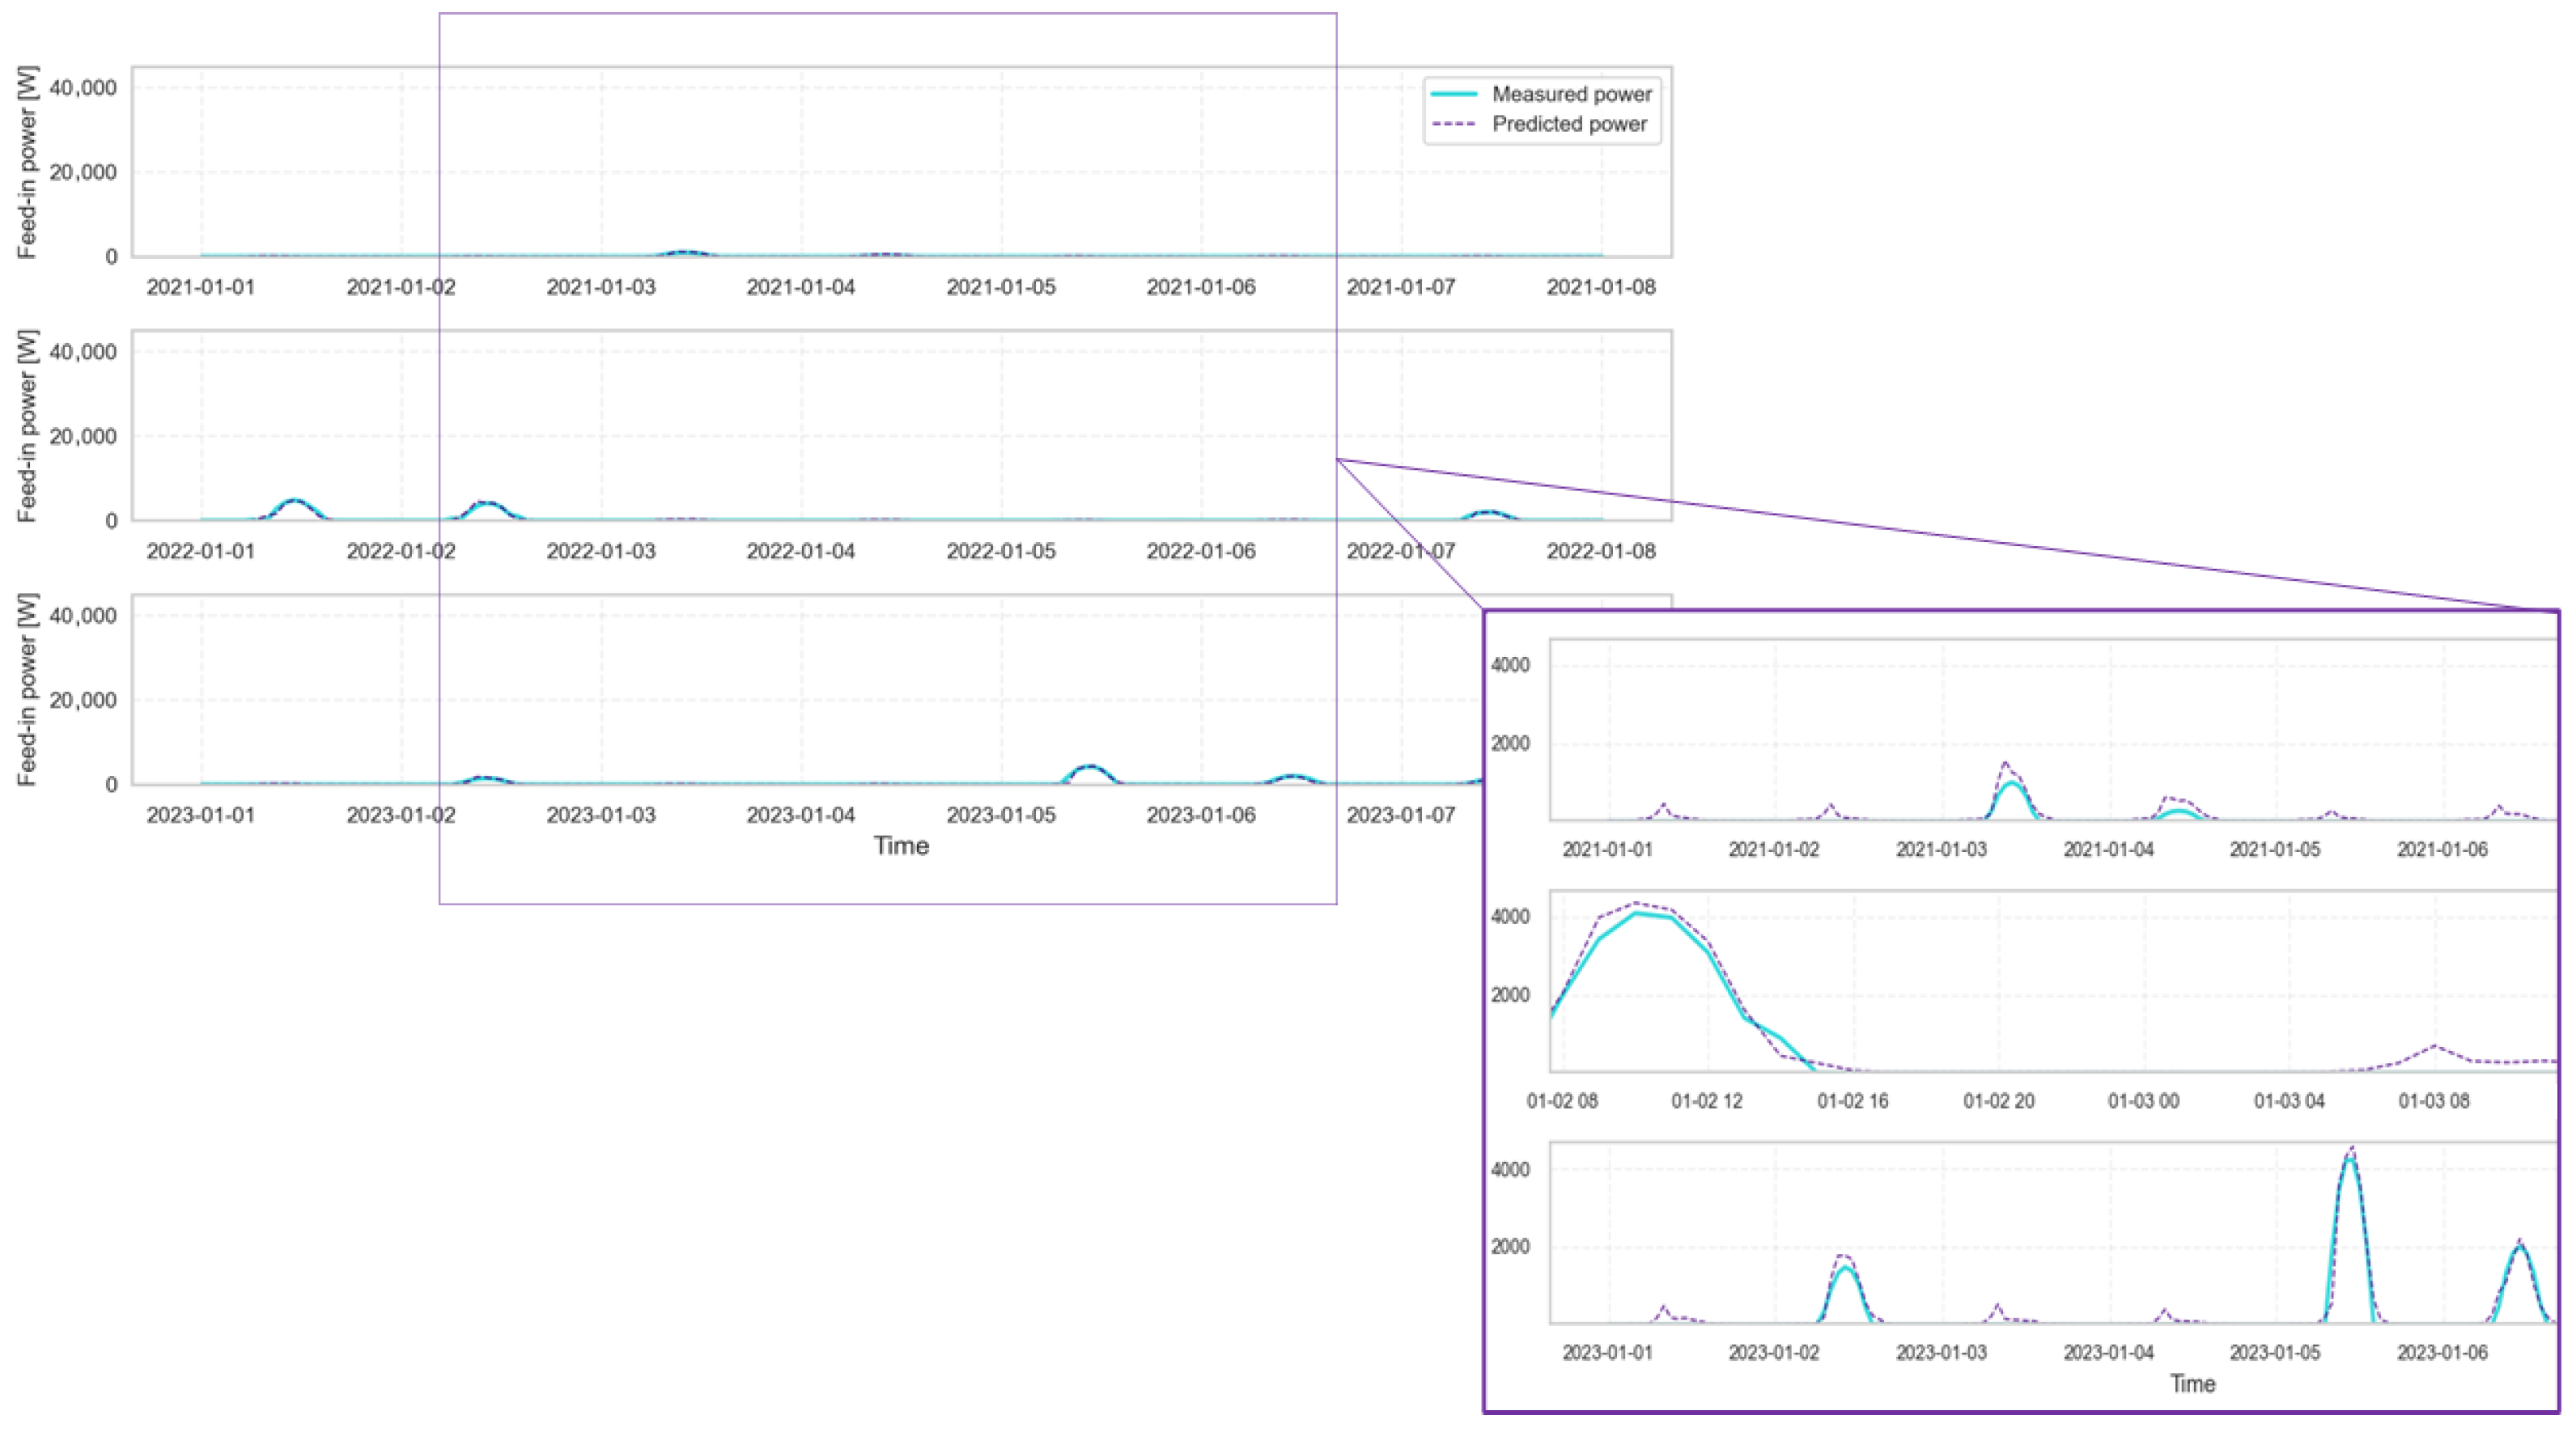Viewport: 2576px width, 1432px height.
Task: Click the '01-03 08' tick in inset
Action: pyautogui.click(x=2434, y=1101)
